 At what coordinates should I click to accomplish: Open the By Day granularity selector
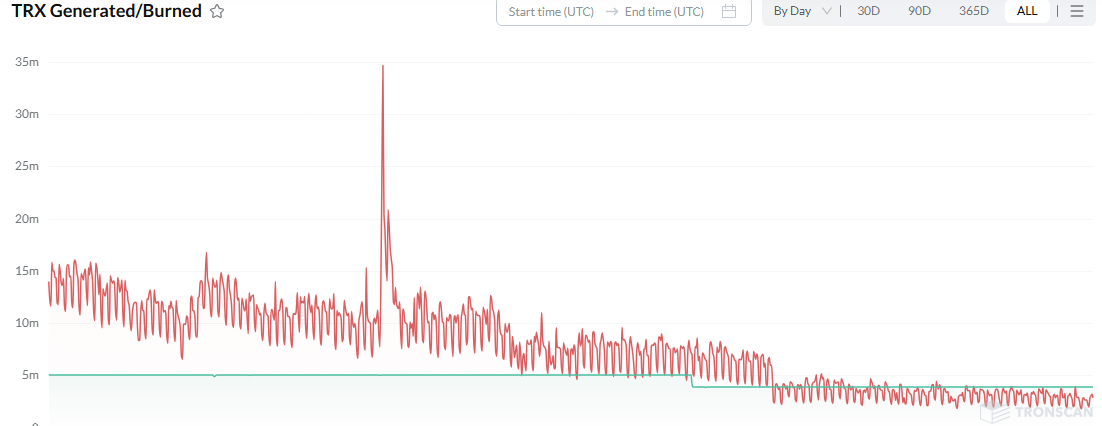[802, 11]
